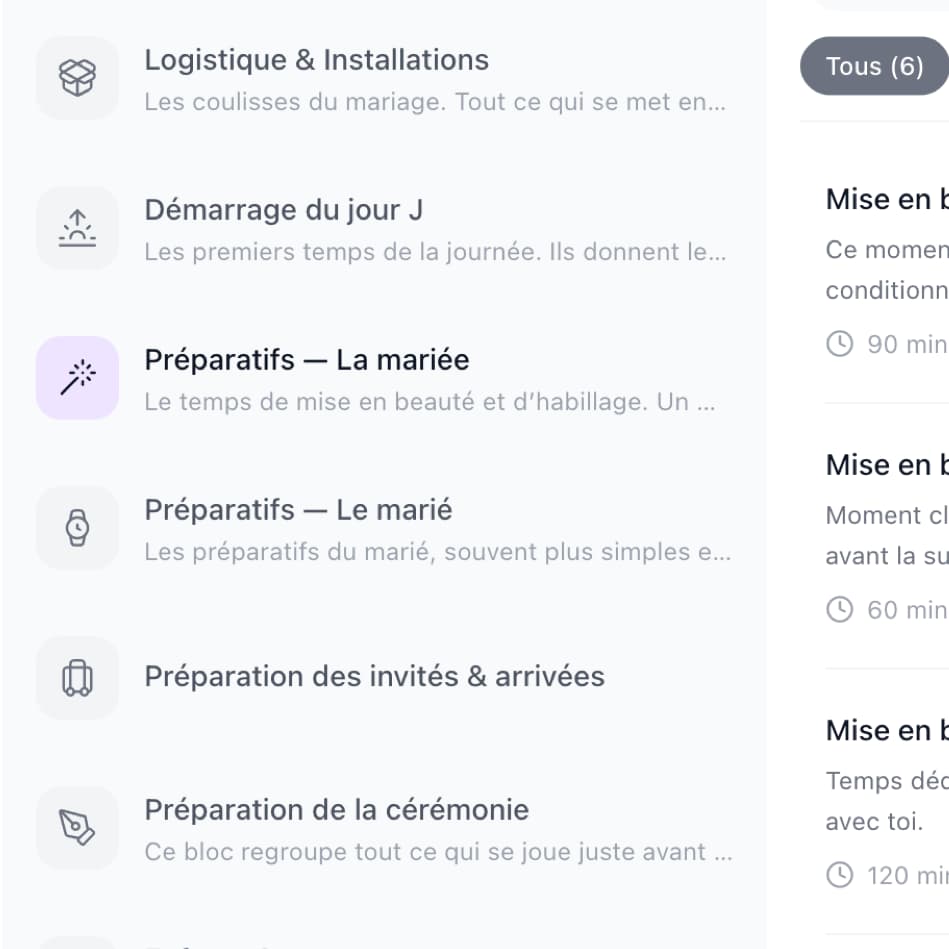Open Préparation de la cérémonie details

[x=337, y=810]
